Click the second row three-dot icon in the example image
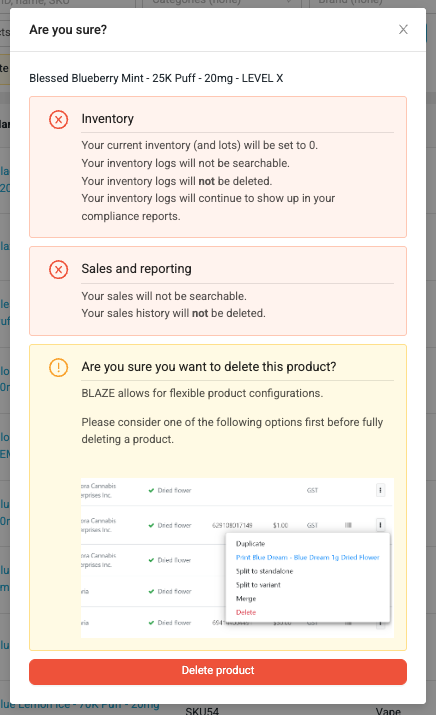 380,525
